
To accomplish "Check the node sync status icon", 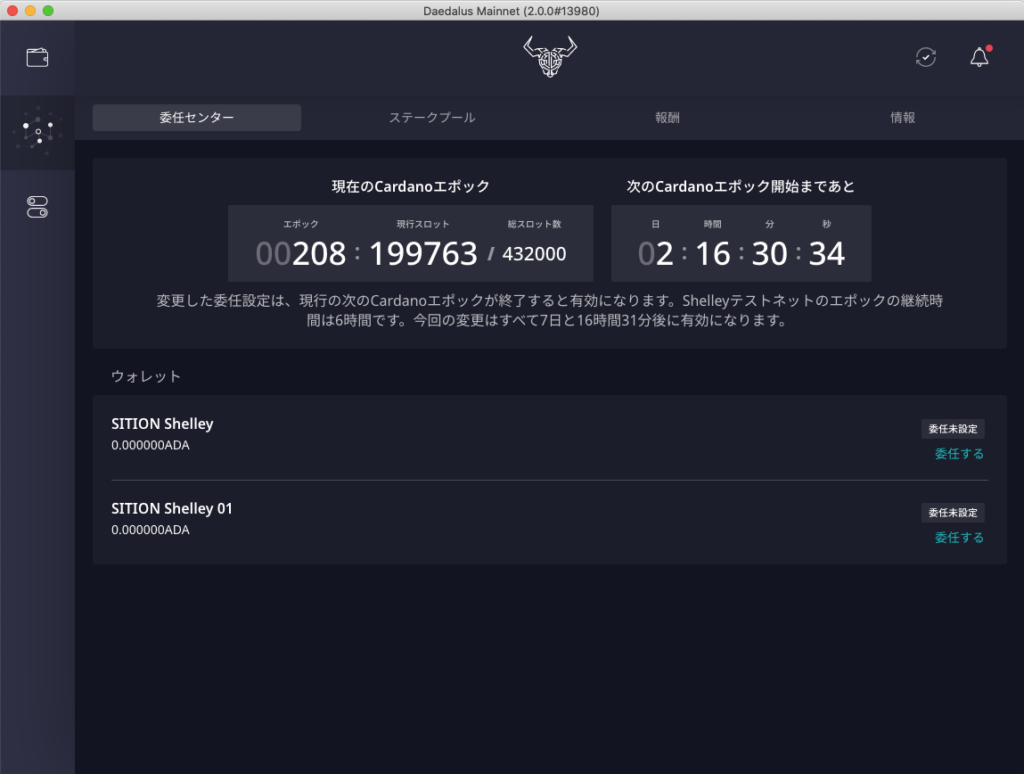I will tap(926, 57).
